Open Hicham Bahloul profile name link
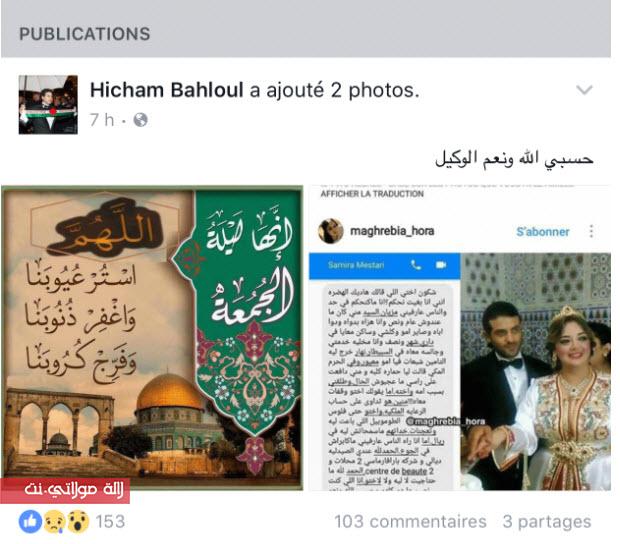 click(x=166, y=90)
